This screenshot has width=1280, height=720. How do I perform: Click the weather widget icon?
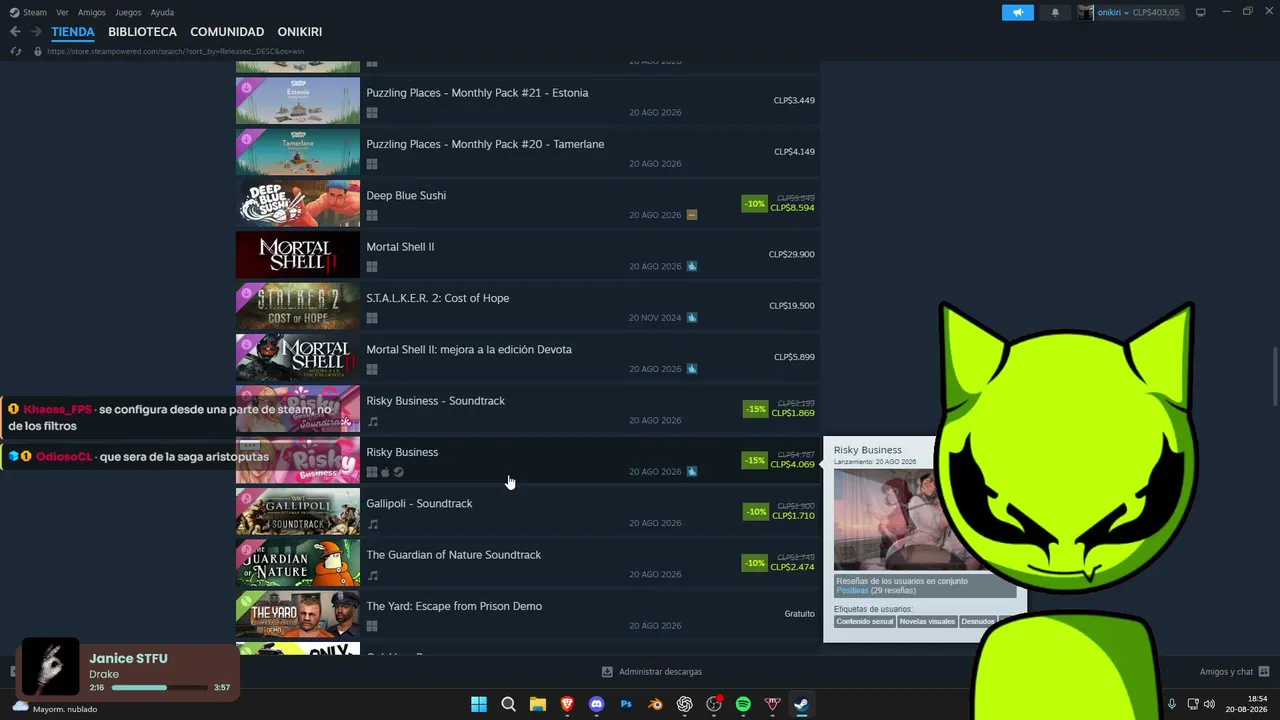[20, 706]
